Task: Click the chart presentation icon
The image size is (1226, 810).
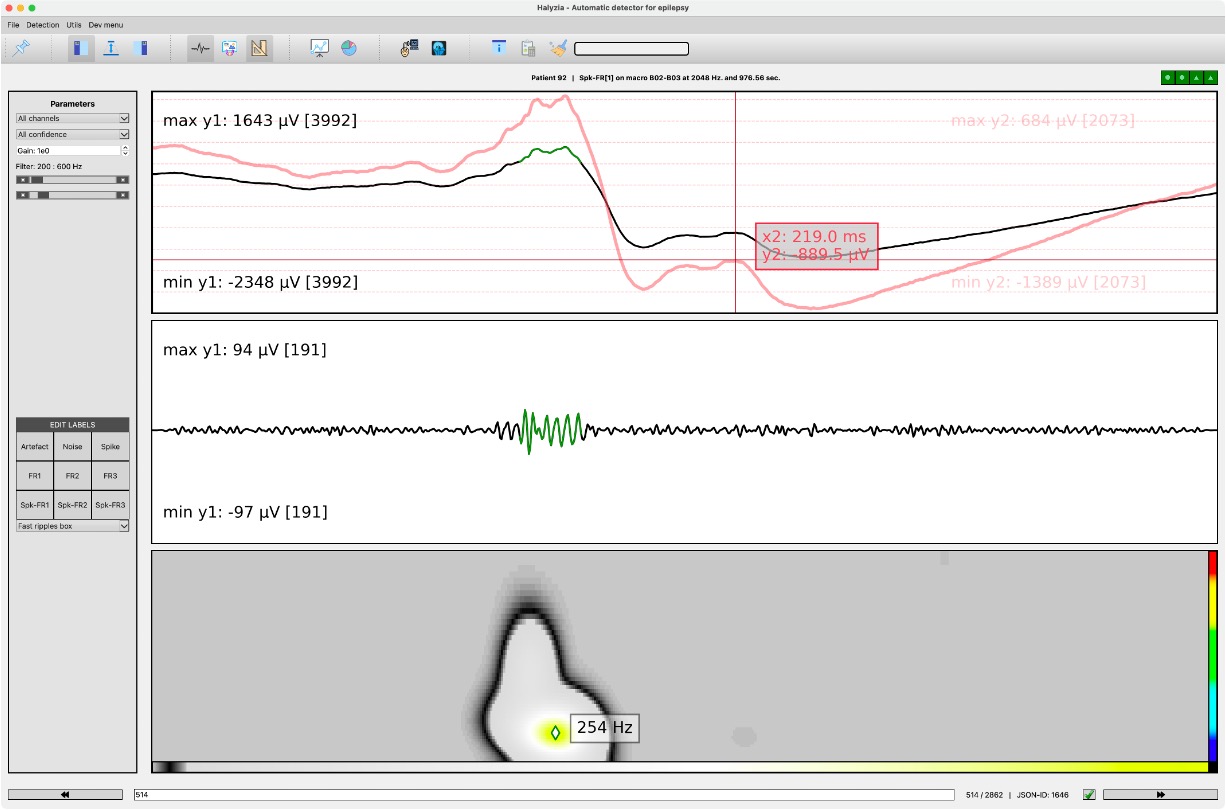Action: (x=320, y=47)
